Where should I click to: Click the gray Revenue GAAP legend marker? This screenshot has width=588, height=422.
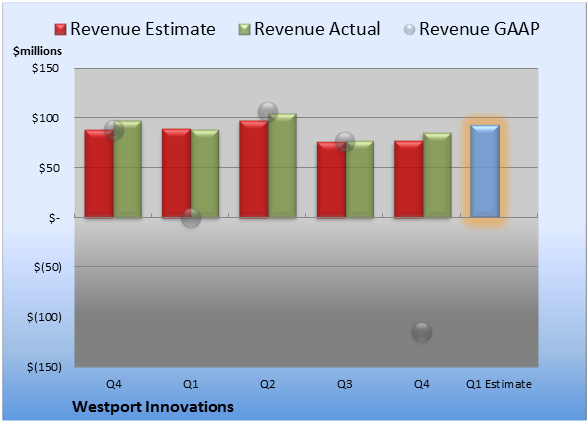pyautogui.click(x=410, y=30)
